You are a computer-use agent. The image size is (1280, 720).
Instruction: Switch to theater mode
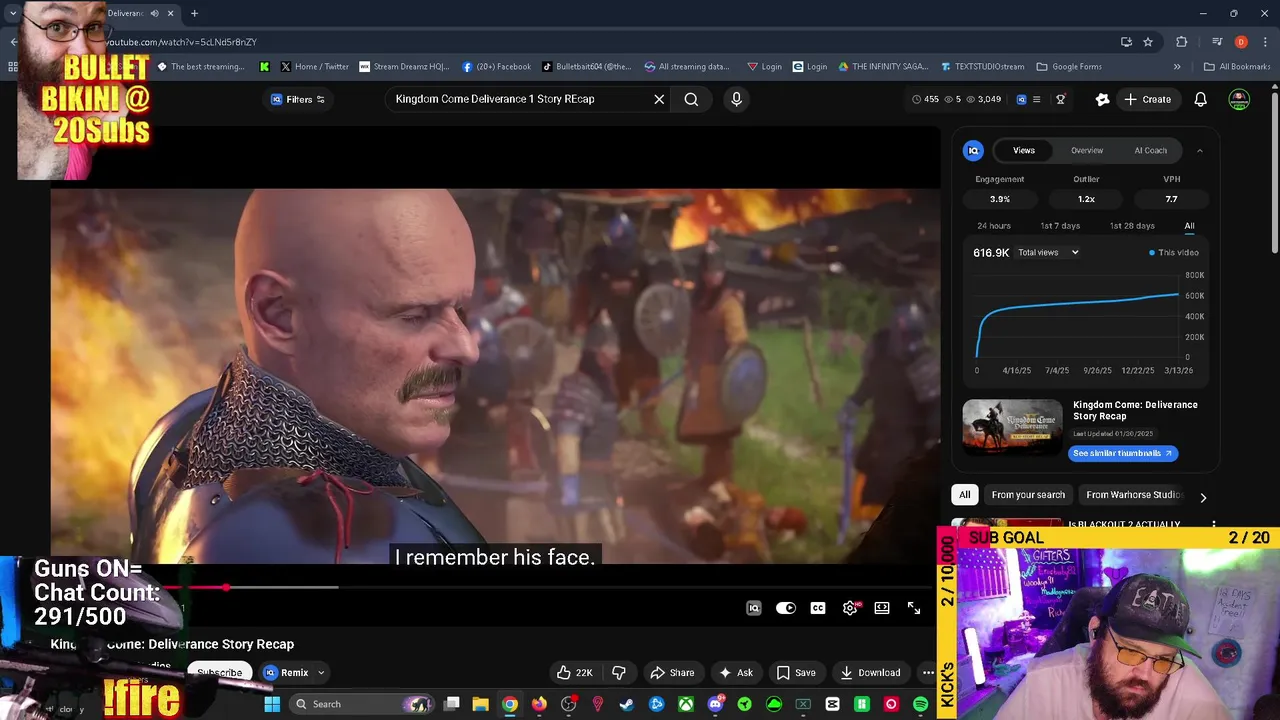coord(882,608)
